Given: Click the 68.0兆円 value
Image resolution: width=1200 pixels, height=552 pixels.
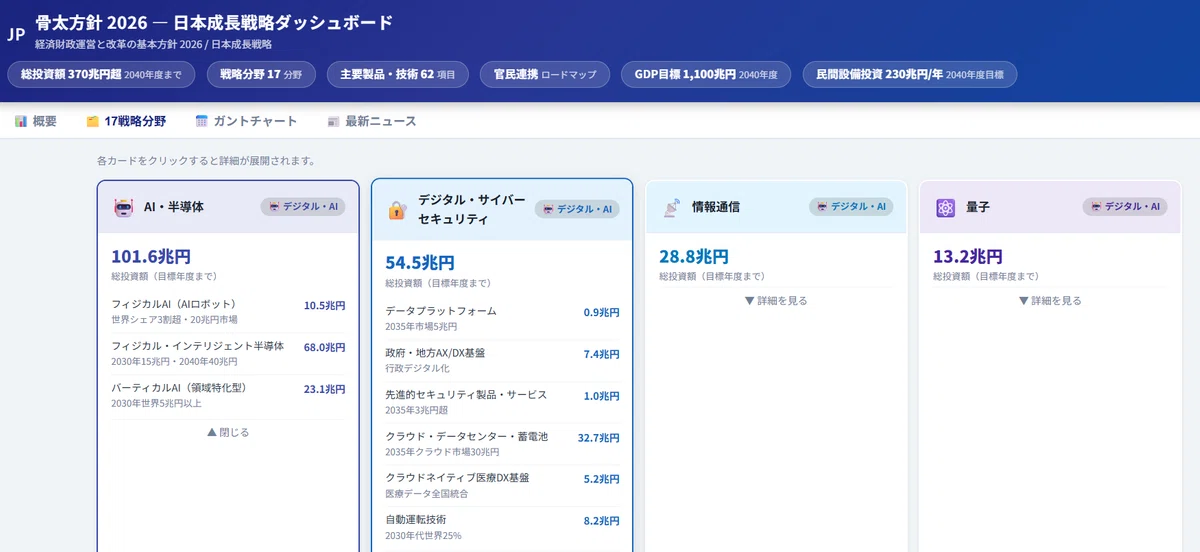Looking at the screenshot, I should point(325,348).
